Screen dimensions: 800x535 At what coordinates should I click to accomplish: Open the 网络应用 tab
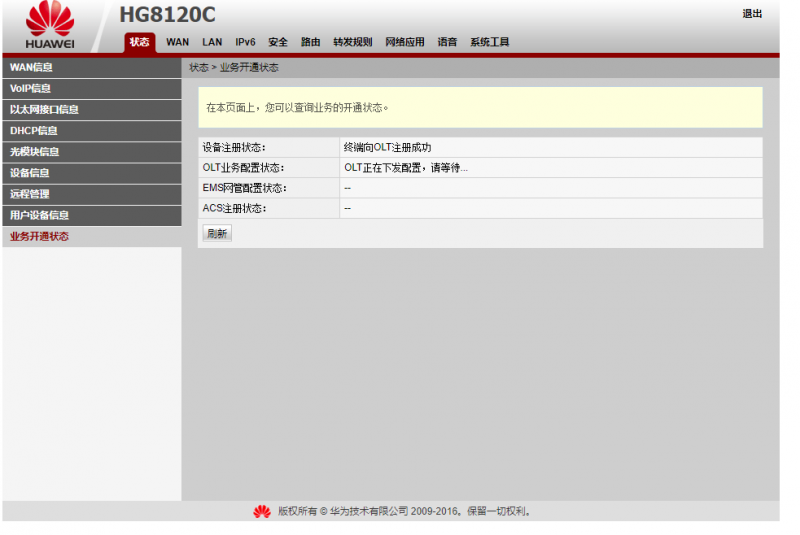(405, 42)
